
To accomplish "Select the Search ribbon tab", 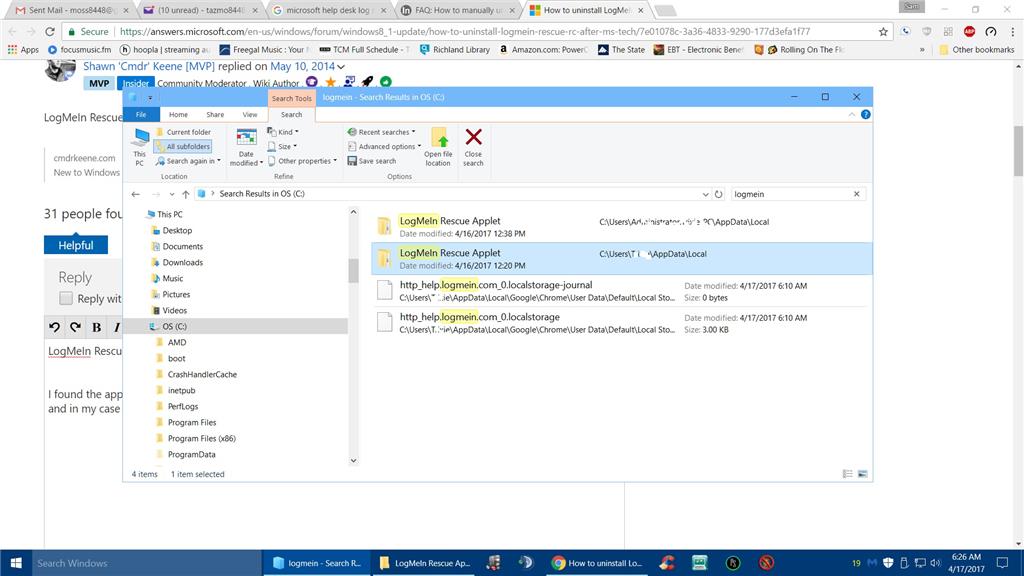I will point(291,114).
